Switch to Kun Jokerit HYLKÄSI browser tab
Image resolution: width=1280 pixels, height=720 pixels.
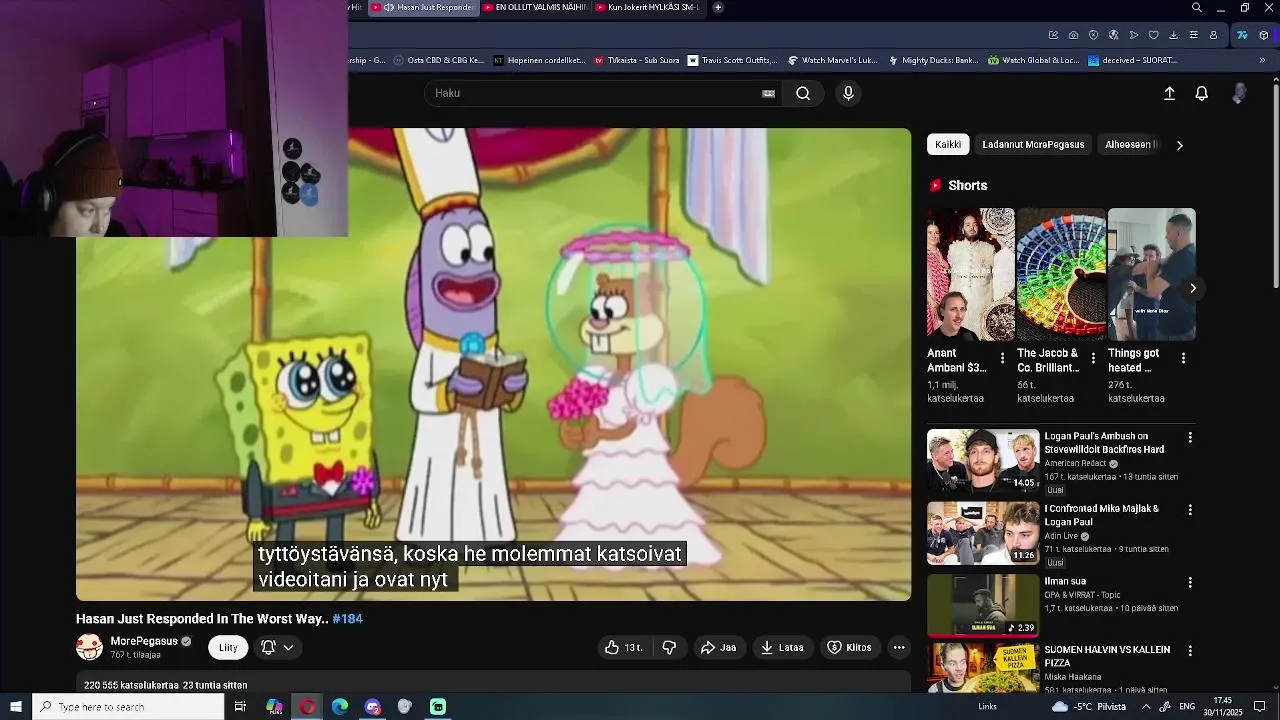[x=646, y=7]
